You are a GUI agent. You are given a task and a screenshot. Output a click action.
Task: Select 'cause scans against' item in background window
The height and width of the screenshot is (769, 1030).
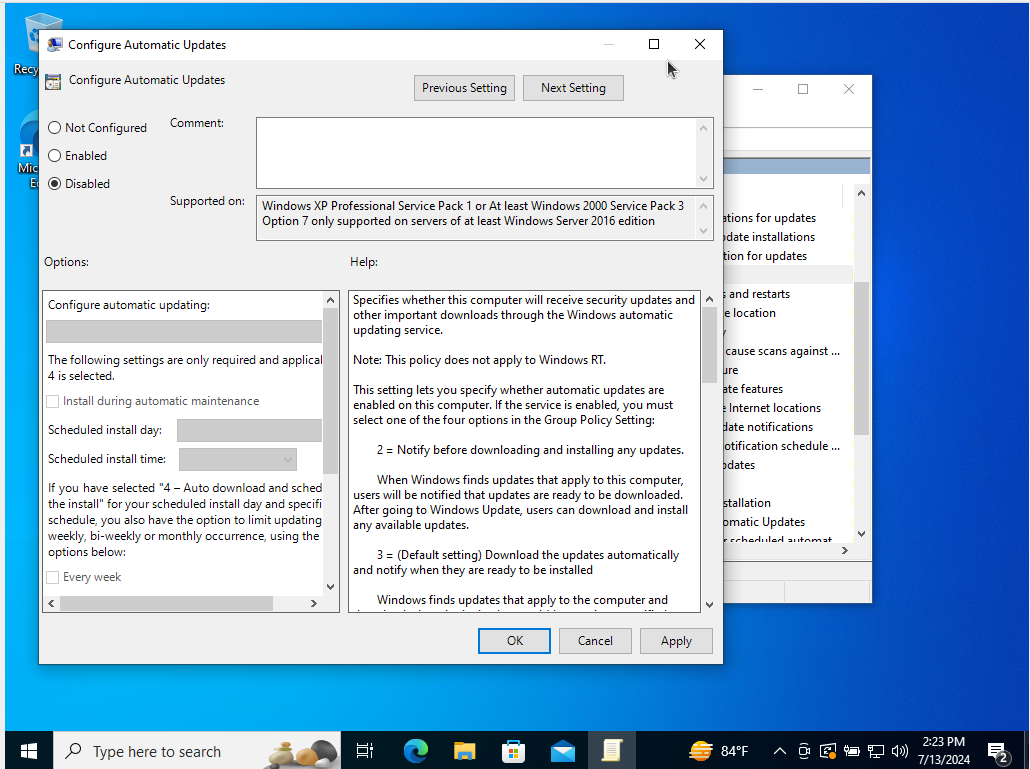click(782, 351)
